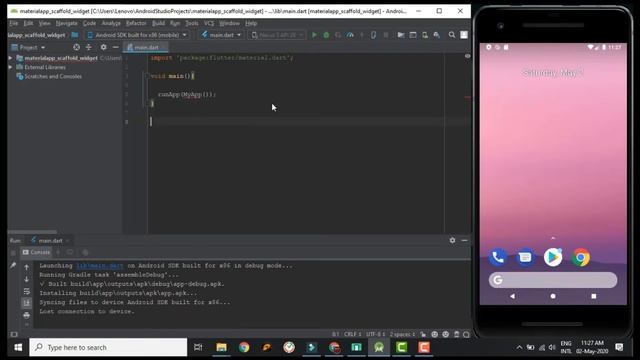The height and width of the screenshot is (360, 640).
Task: Open the Android SDK device selector dropdown
Action: tap(137, 35)
